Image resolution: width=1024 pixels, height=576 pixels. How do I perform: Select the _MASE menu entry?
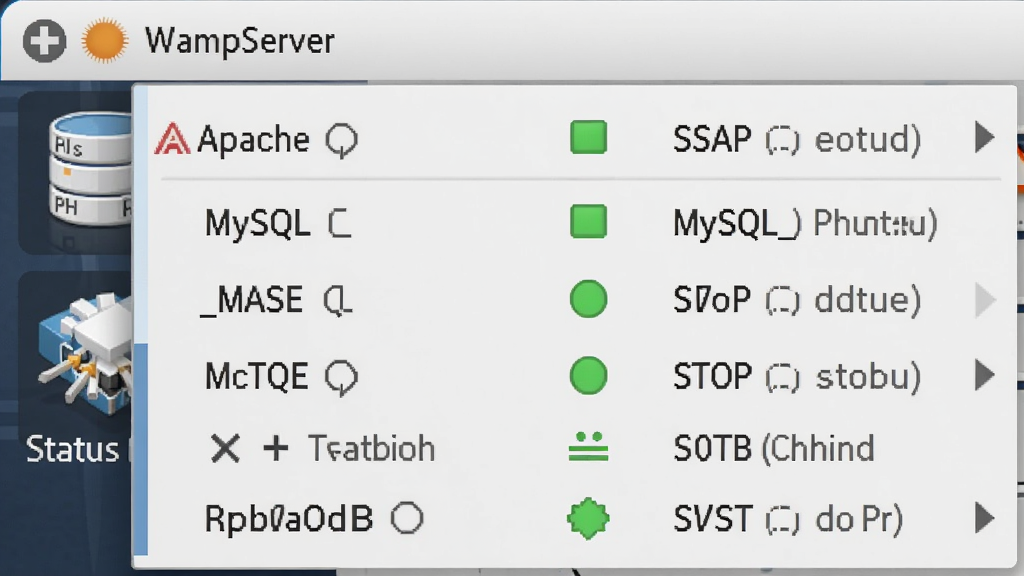[251, 300]
